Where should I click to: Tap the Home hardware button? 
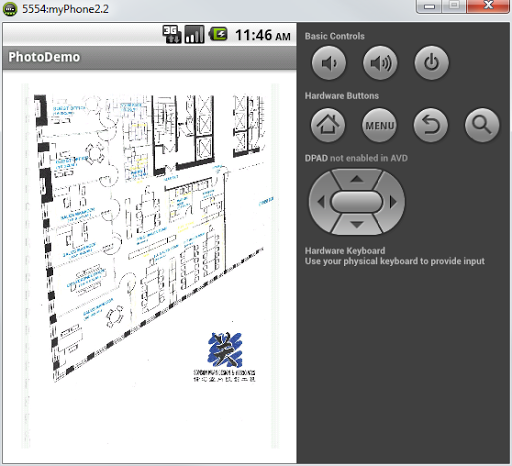[328, 125]
